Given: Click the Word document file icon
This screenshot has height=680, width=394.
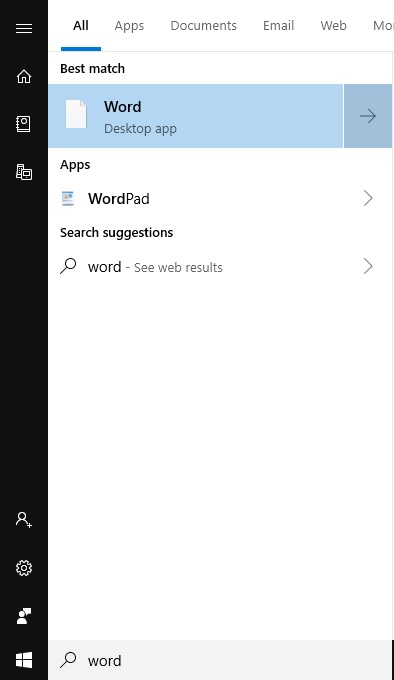Looking at the screenshot, I should (x=76, y=114).
